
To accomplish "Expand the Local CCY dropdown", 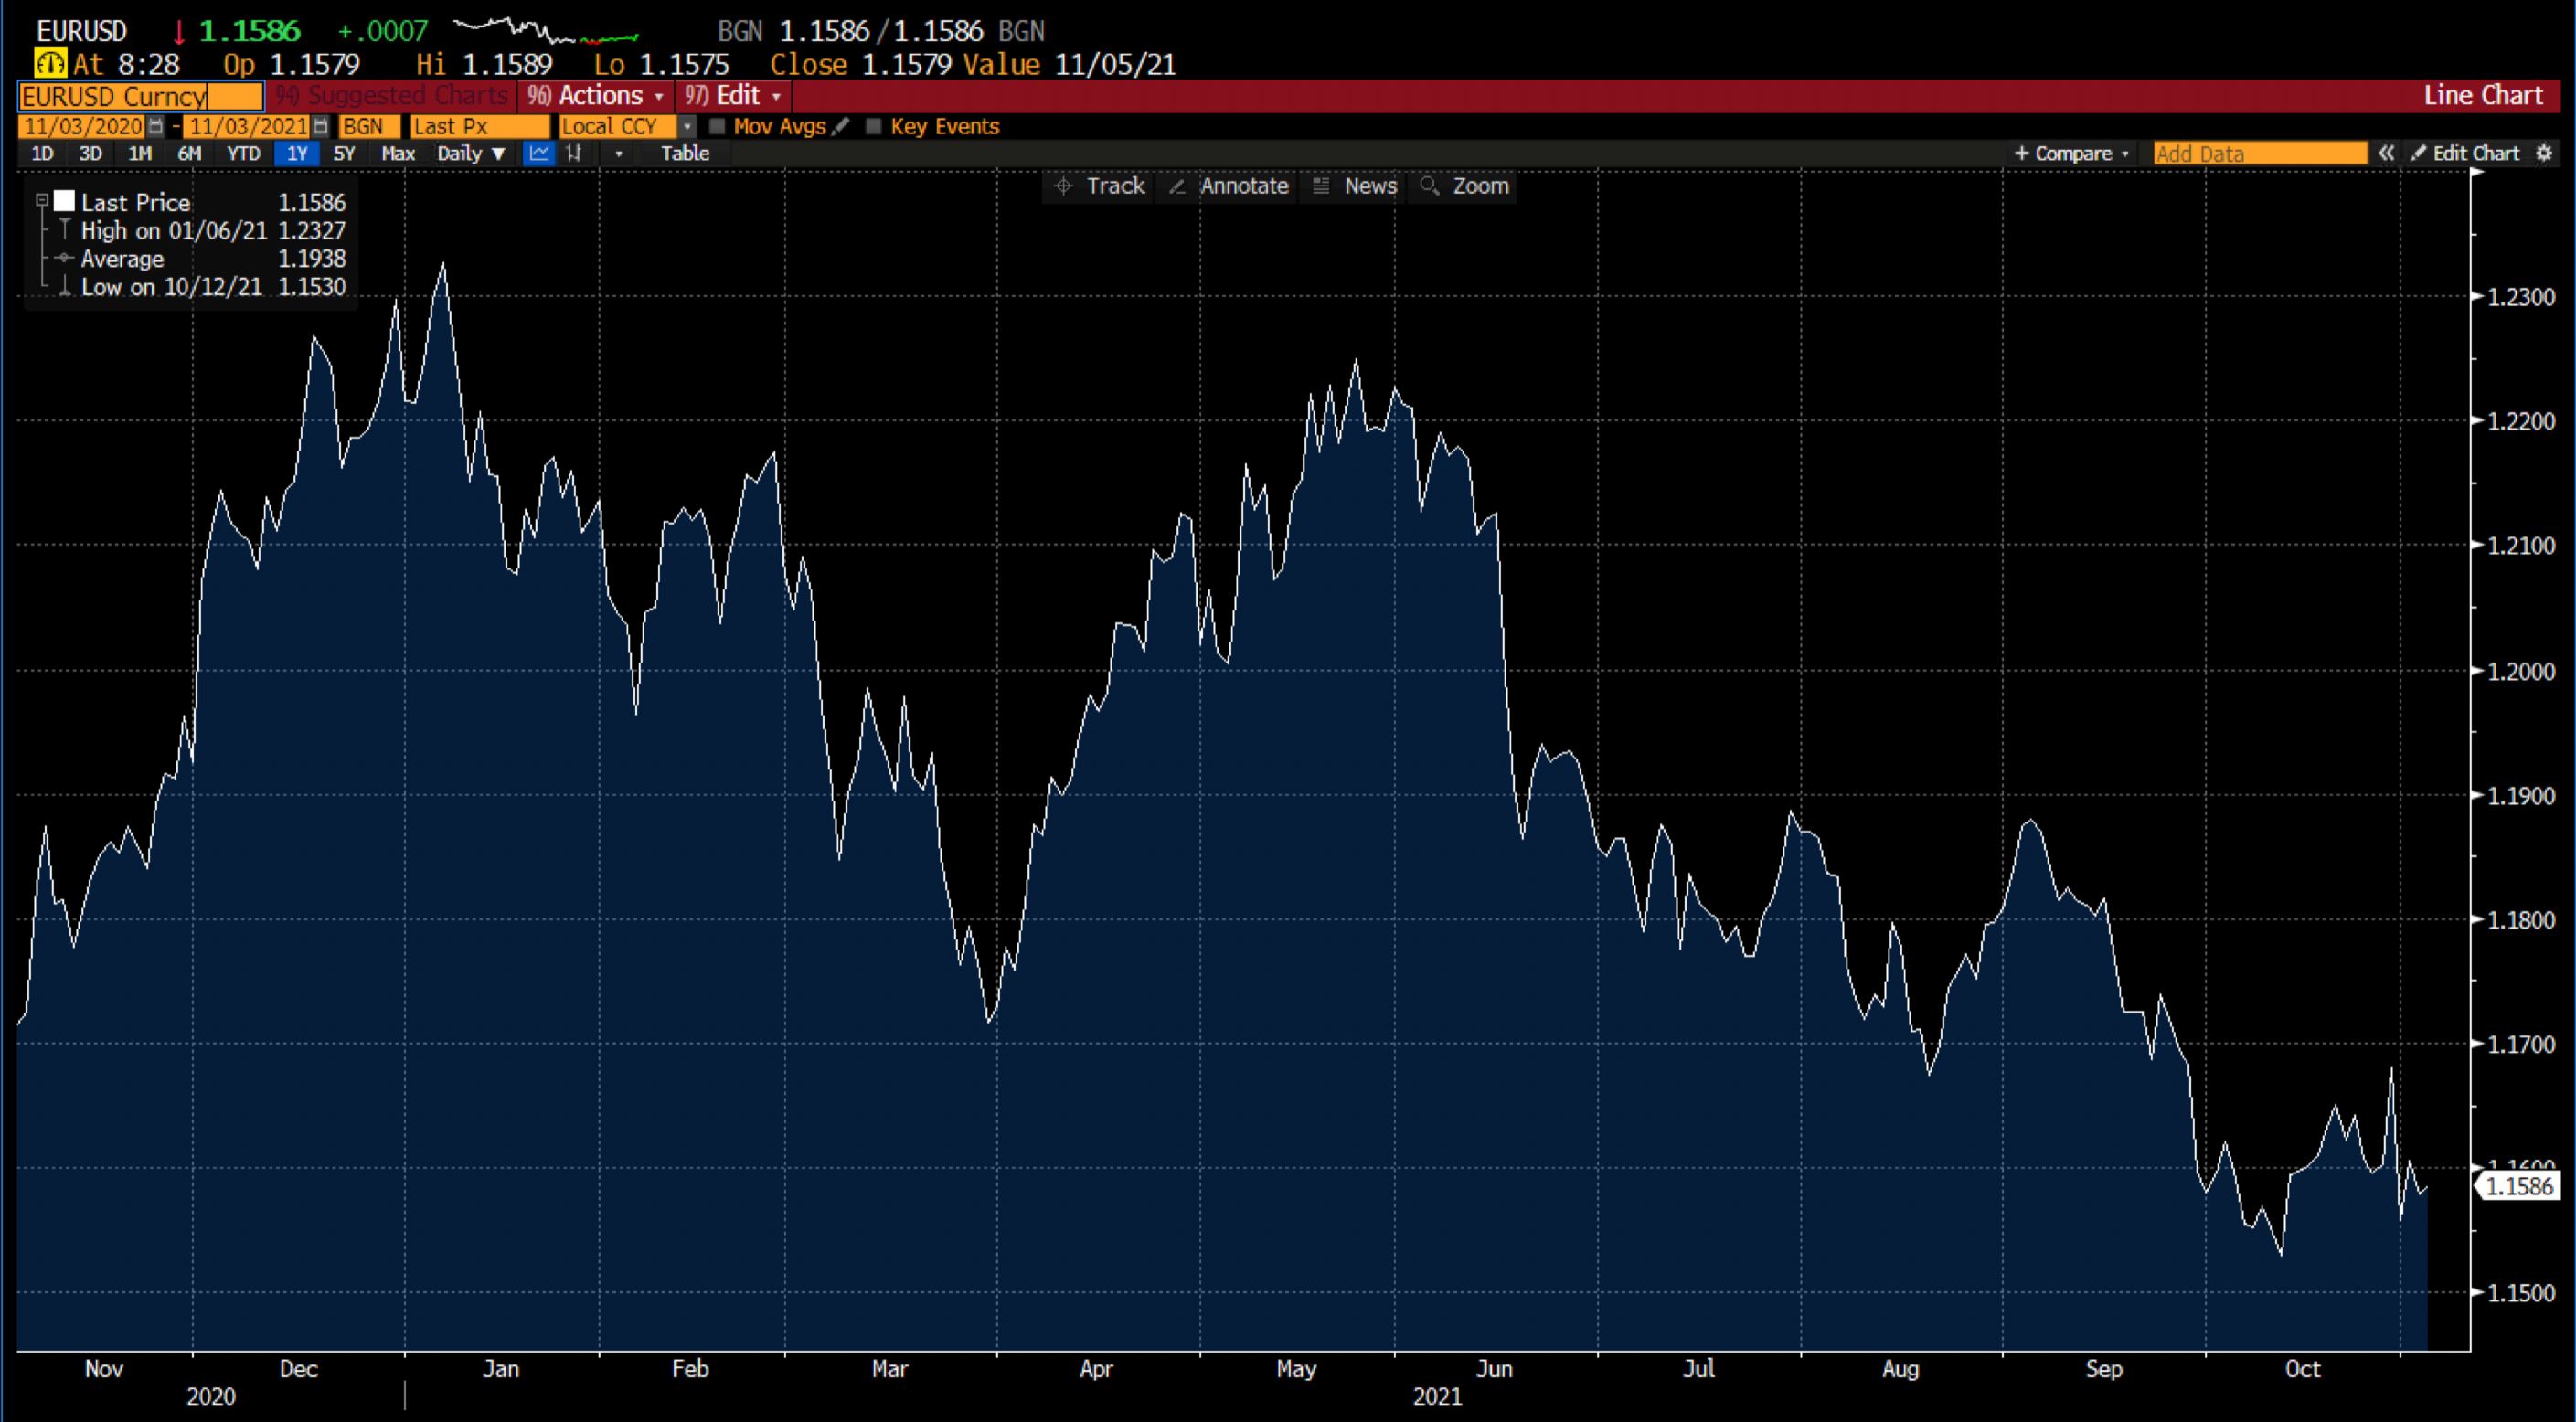I will click(687, 127).
